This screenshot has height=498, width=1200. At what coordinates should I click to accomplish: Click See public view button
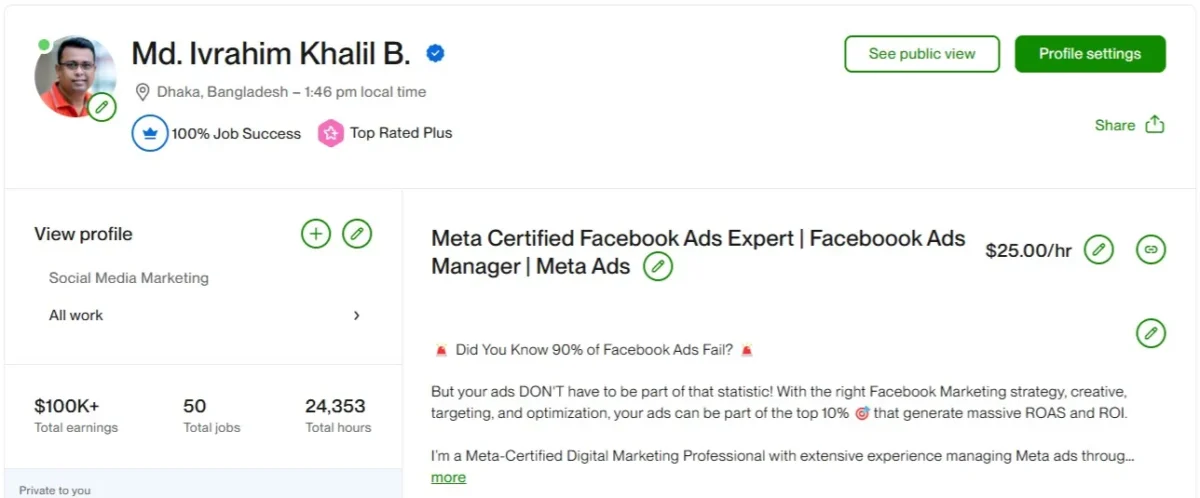[922, 54]
